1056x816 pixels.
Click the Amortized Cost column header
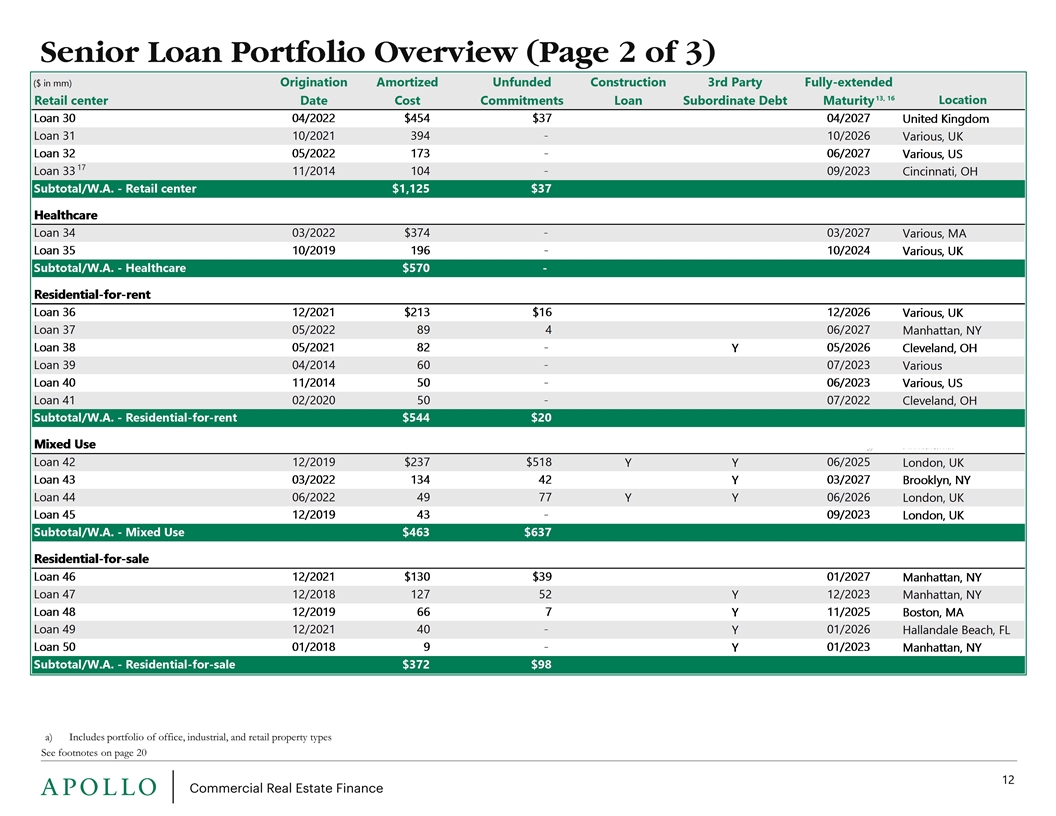coord(406,91)
